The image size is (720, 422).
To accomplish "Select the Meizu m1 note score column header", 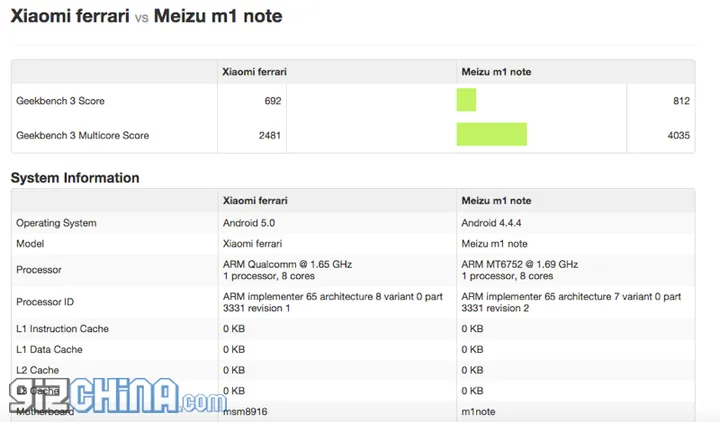I will [495, 72].
